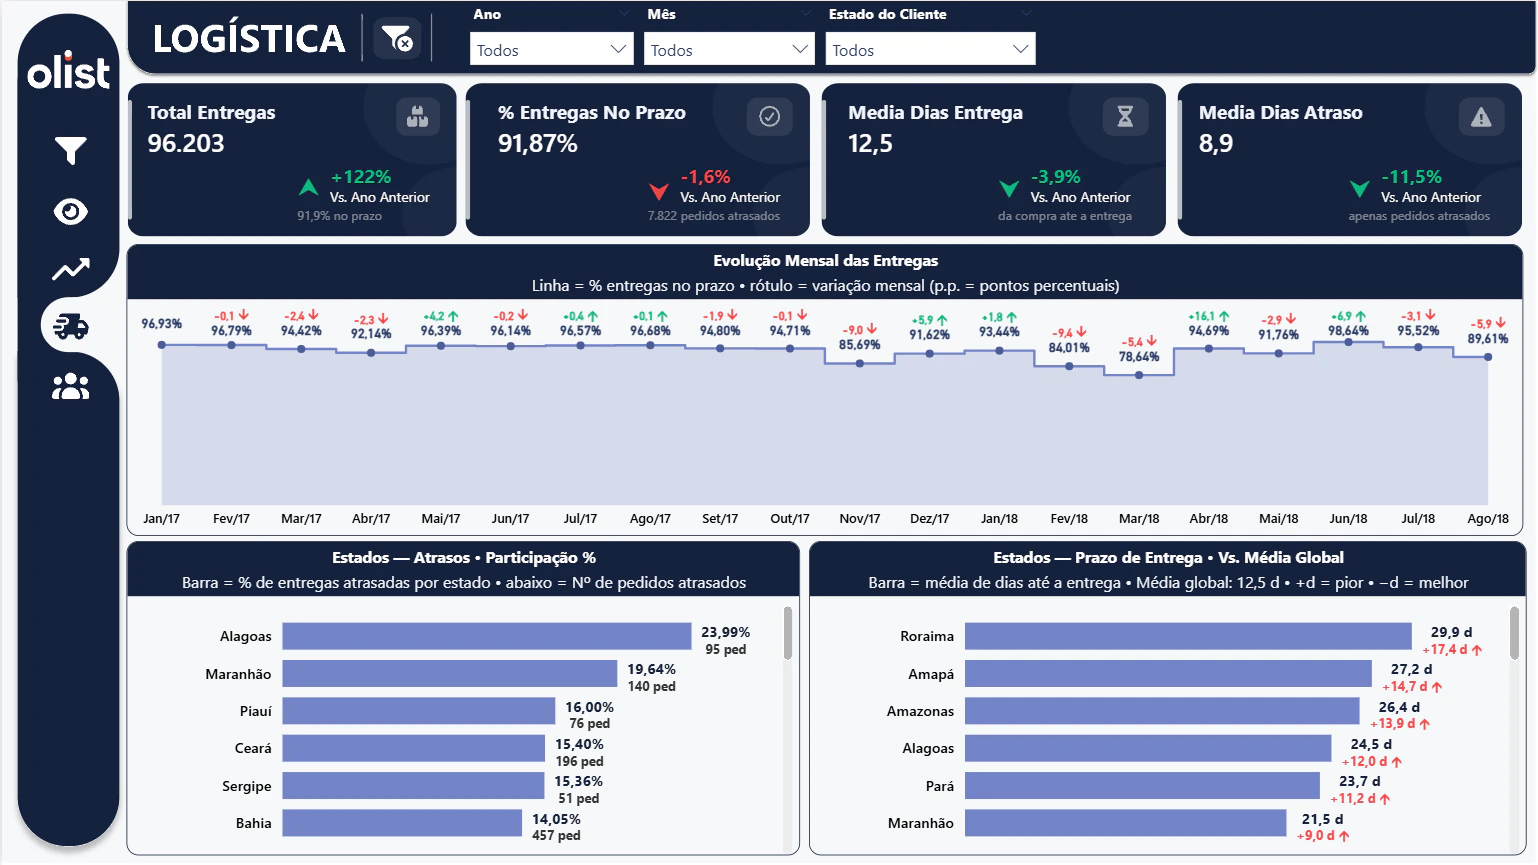The height and width of the screenshot is (865, 1538).
Task: Click the 'Ceará' state label
Action: click(x=253, y=748)
